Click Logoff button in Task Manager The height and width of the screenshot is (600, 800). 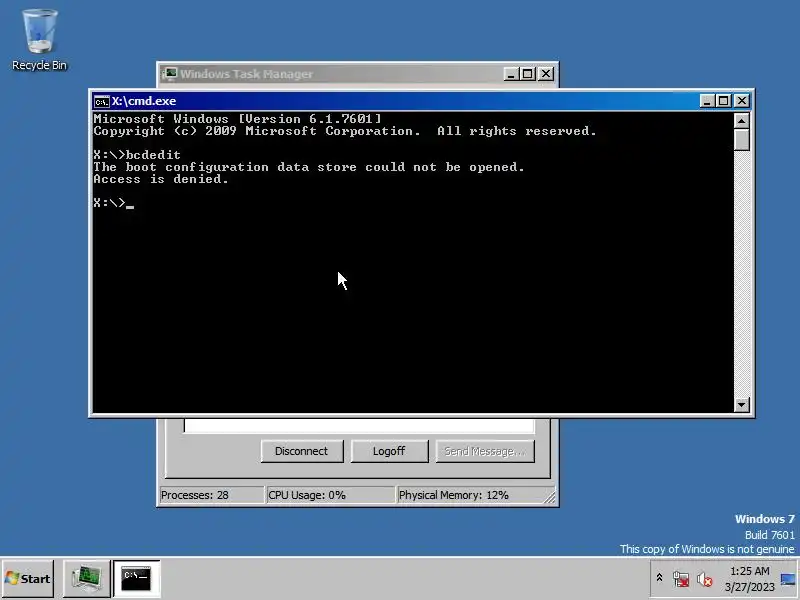coord(389,451)
